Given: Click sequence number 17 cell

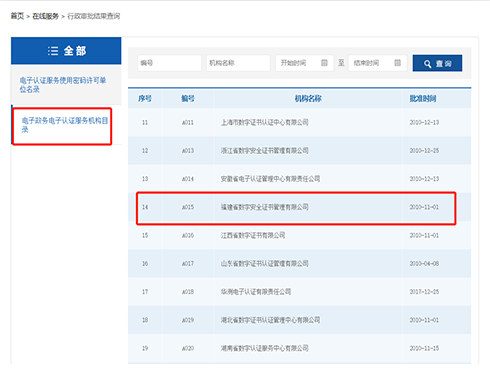Looking at the screenshot, I should click(145, 292).
